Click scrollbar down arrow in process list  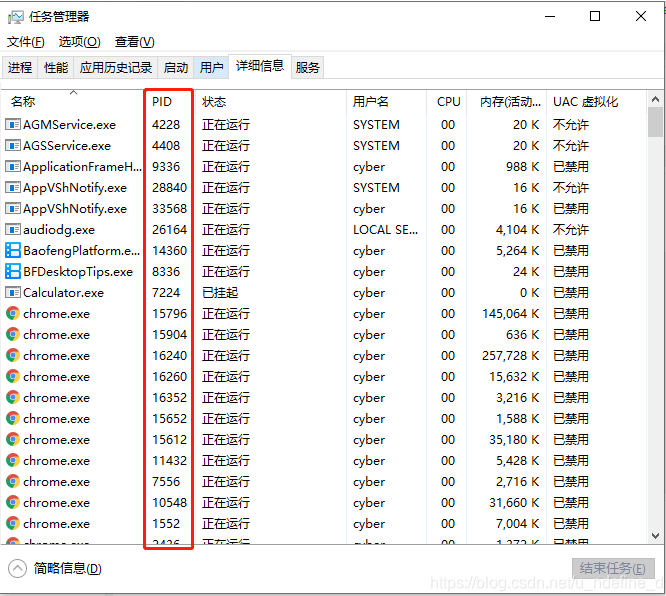click(655, 536)
